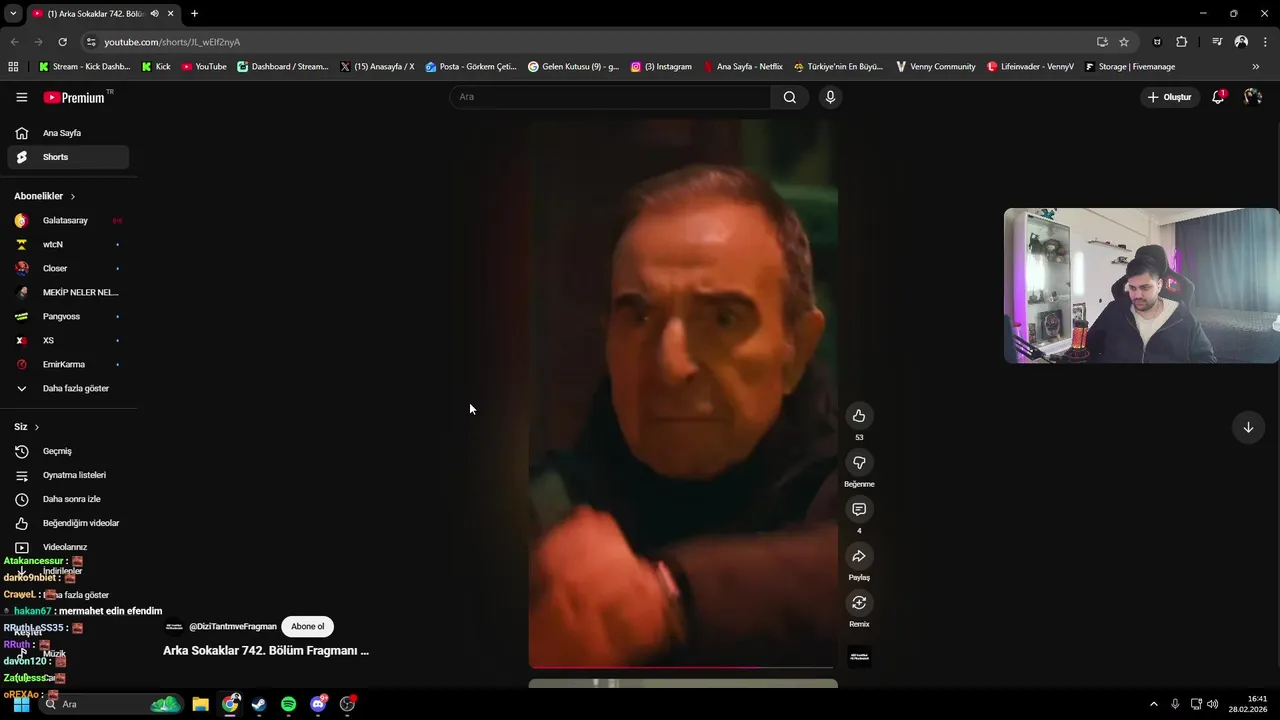The width and height of the screenshot is (1280, 720).
Task: Dislike the Short with Beğenme icon
Action: (x=858, y=463)
